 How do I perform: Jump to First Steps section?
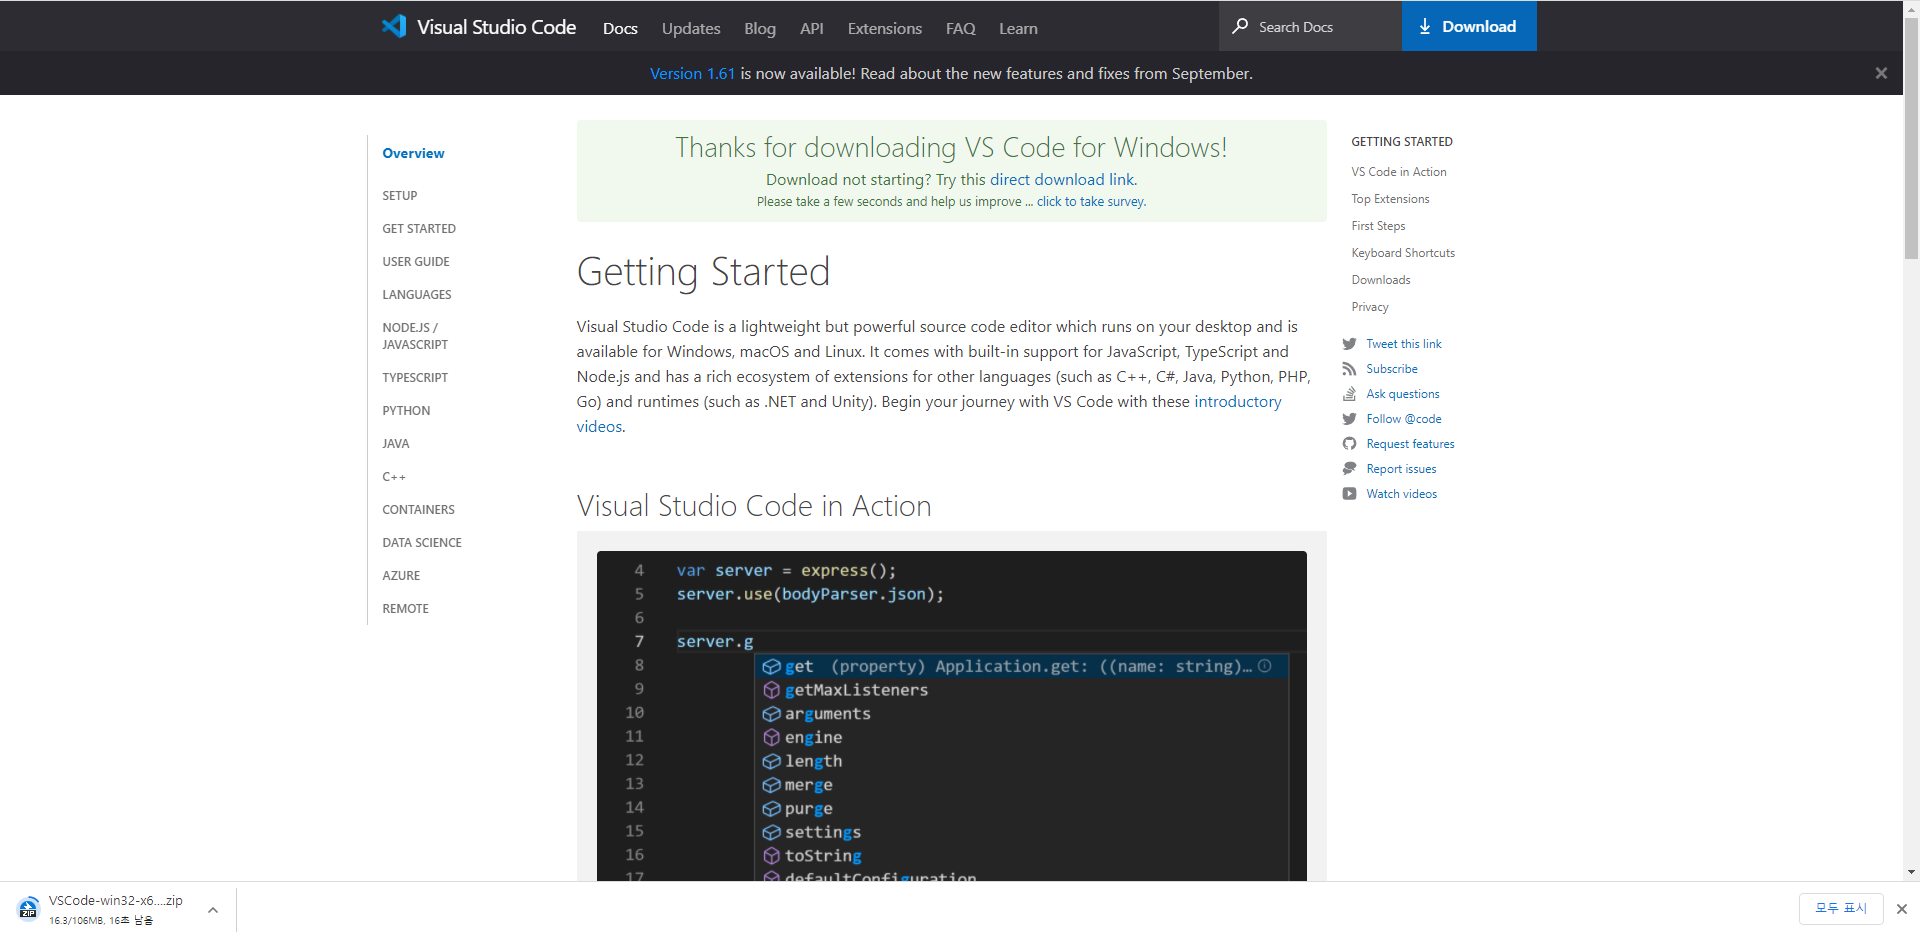[x=1378, y=226]
